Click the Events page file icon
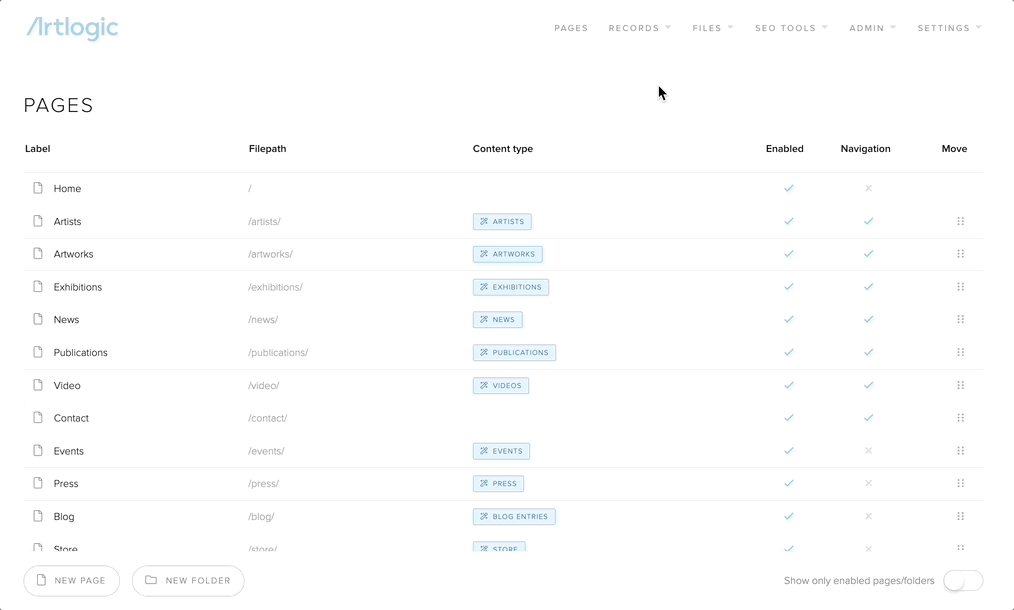This screenshot has width=1014, height=610. pyautogui.click(x=38, y=450)
